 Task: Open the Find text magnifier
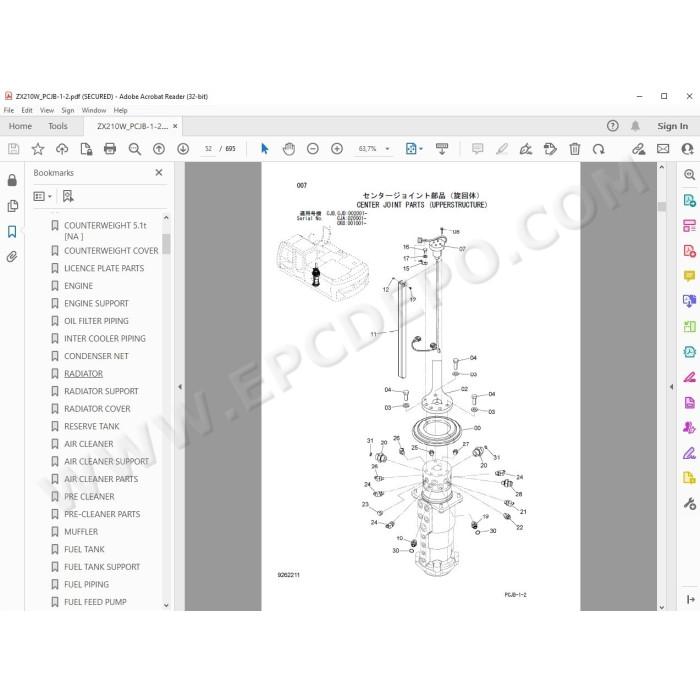coord(134,149)
